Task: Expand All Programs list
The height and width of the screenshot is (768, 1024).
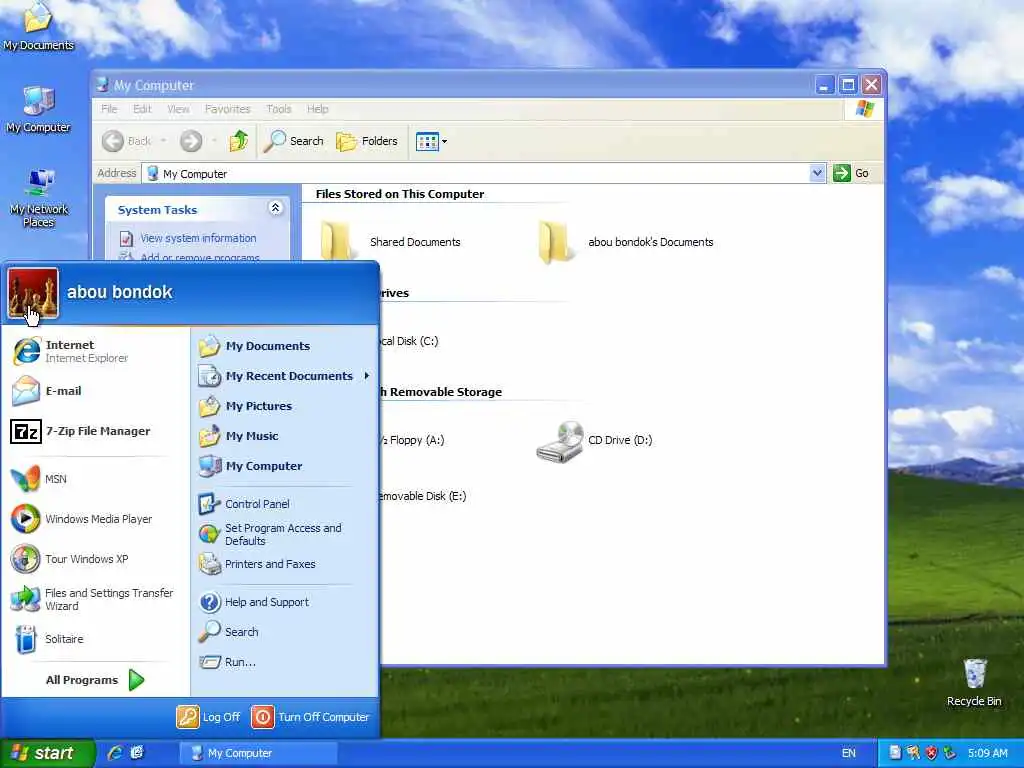Action: [95, 680]
